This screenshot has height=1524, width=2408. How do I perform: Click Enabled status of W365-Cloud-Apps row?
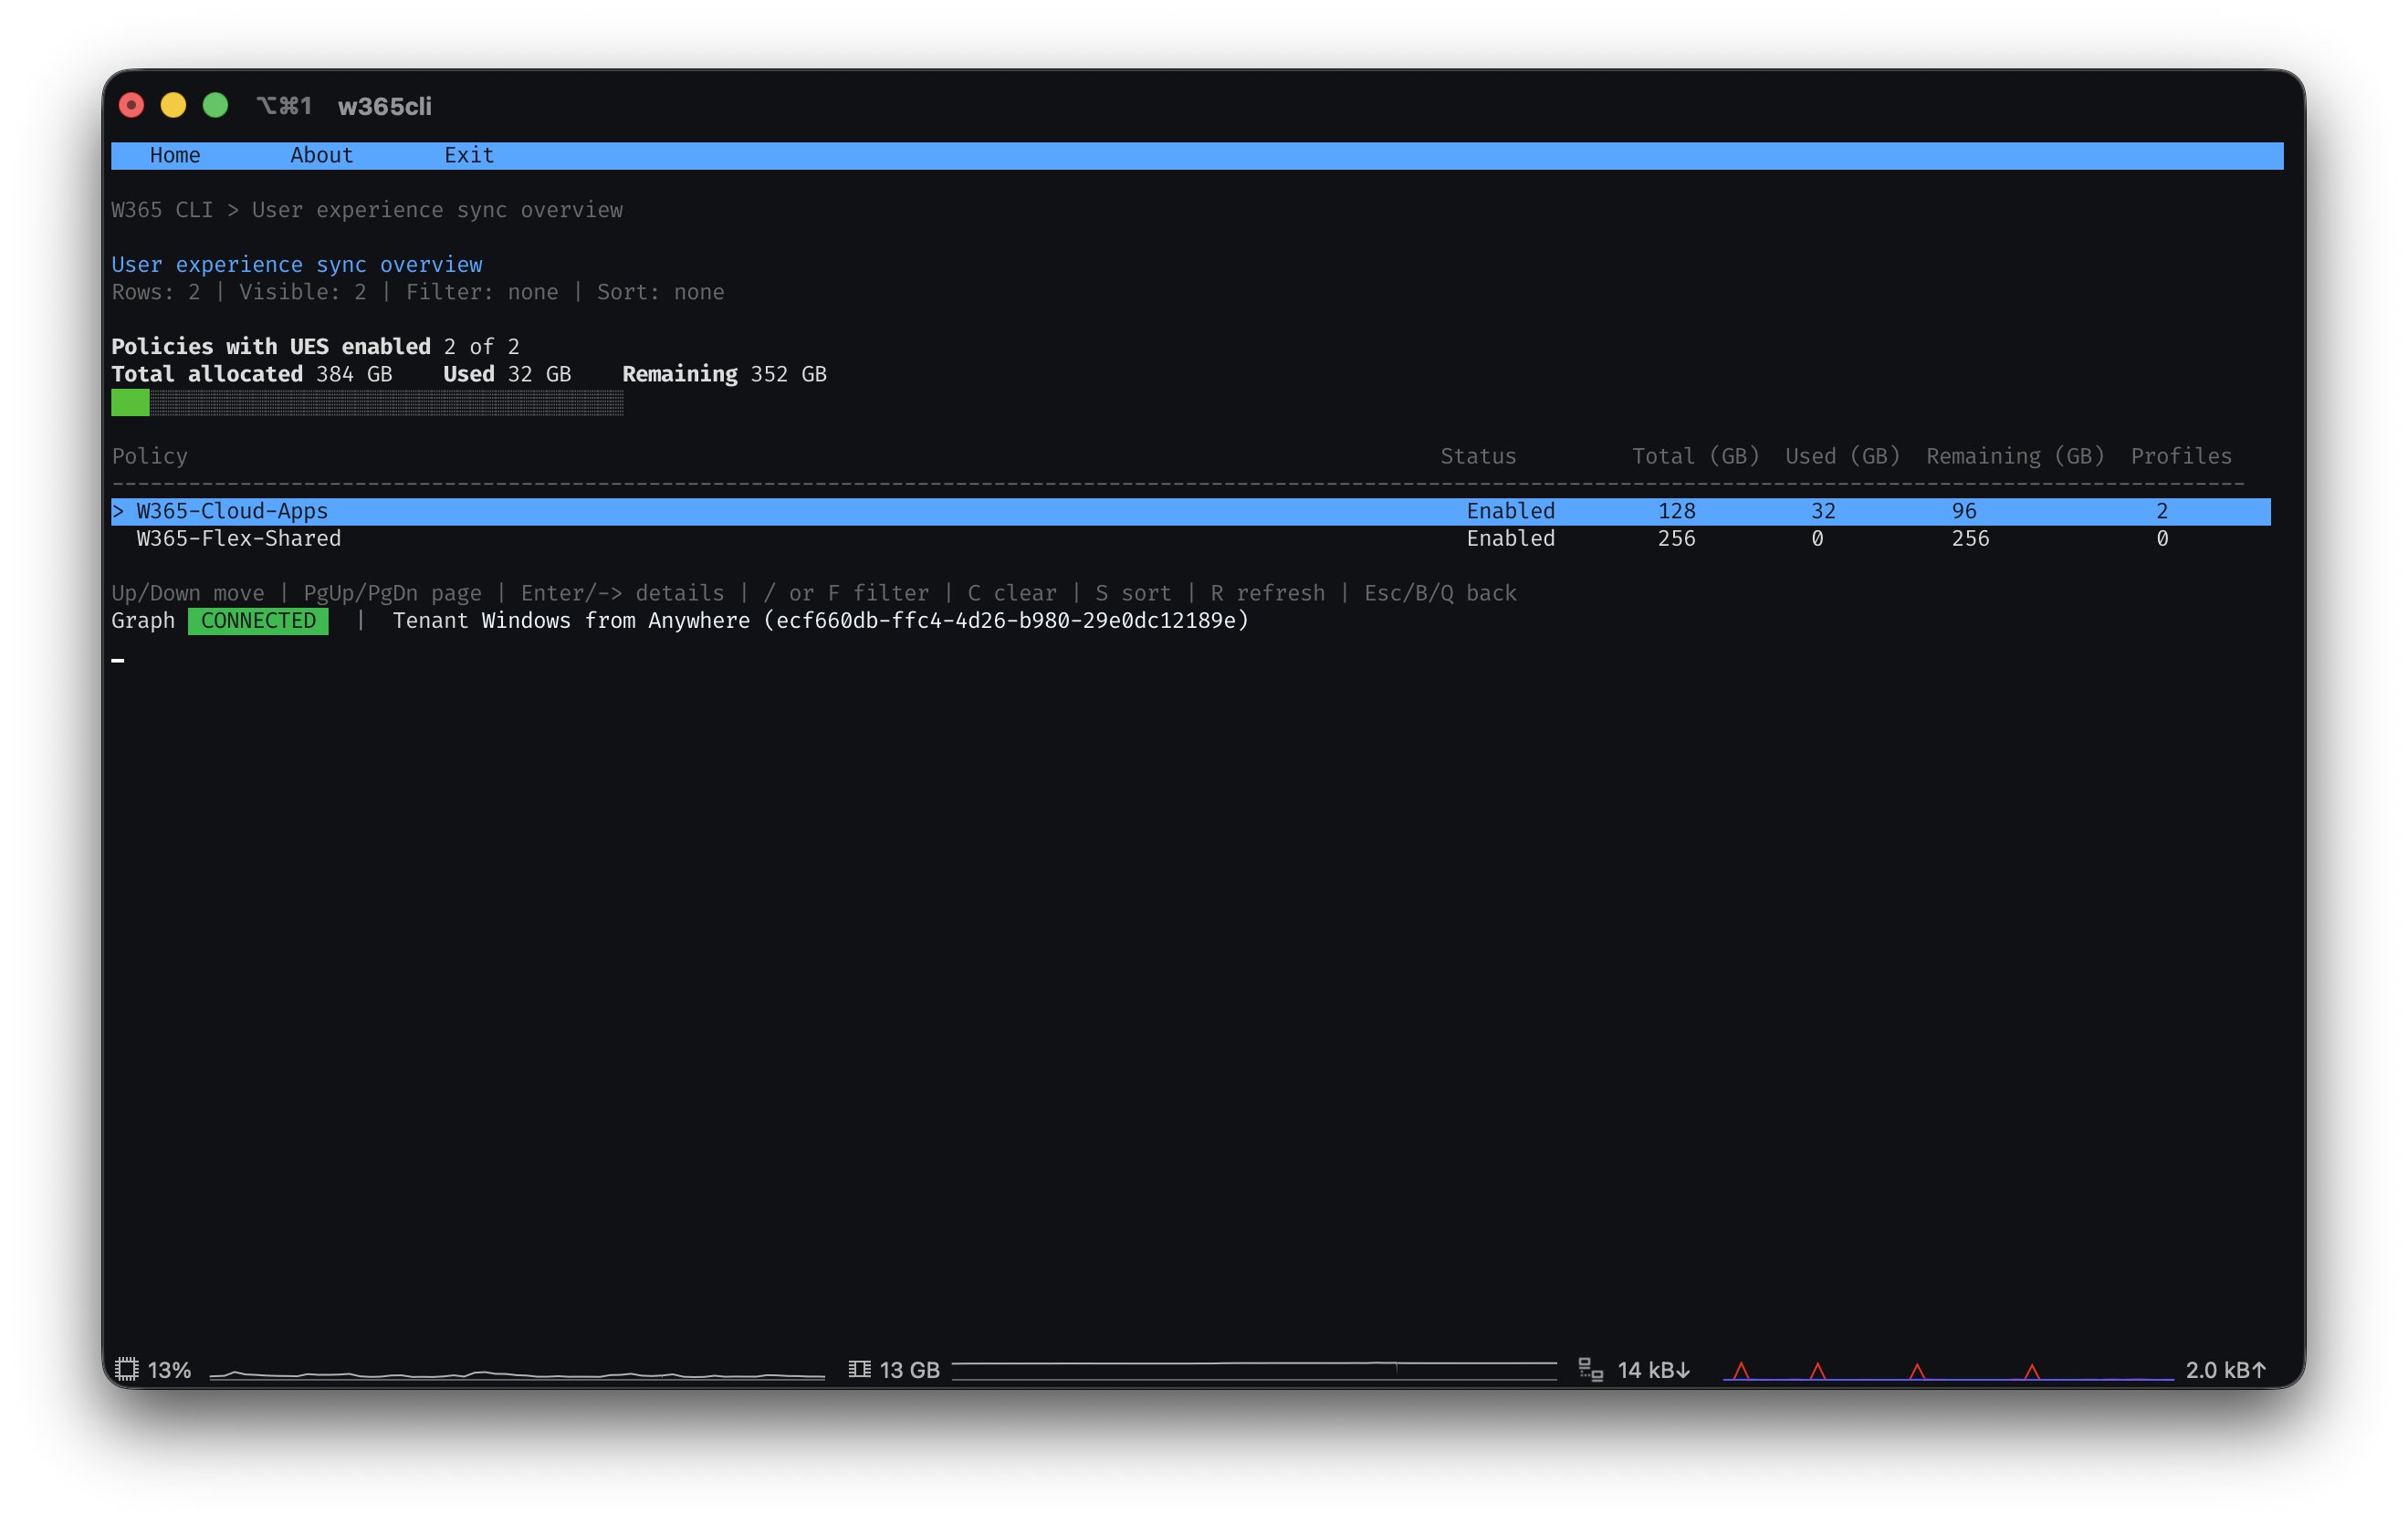[x=1510, y=511]
